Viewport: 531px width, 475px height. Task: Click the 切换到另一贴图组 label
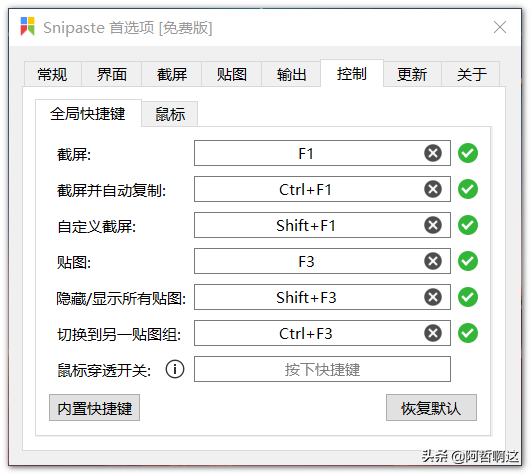click(x=119, y=334)
